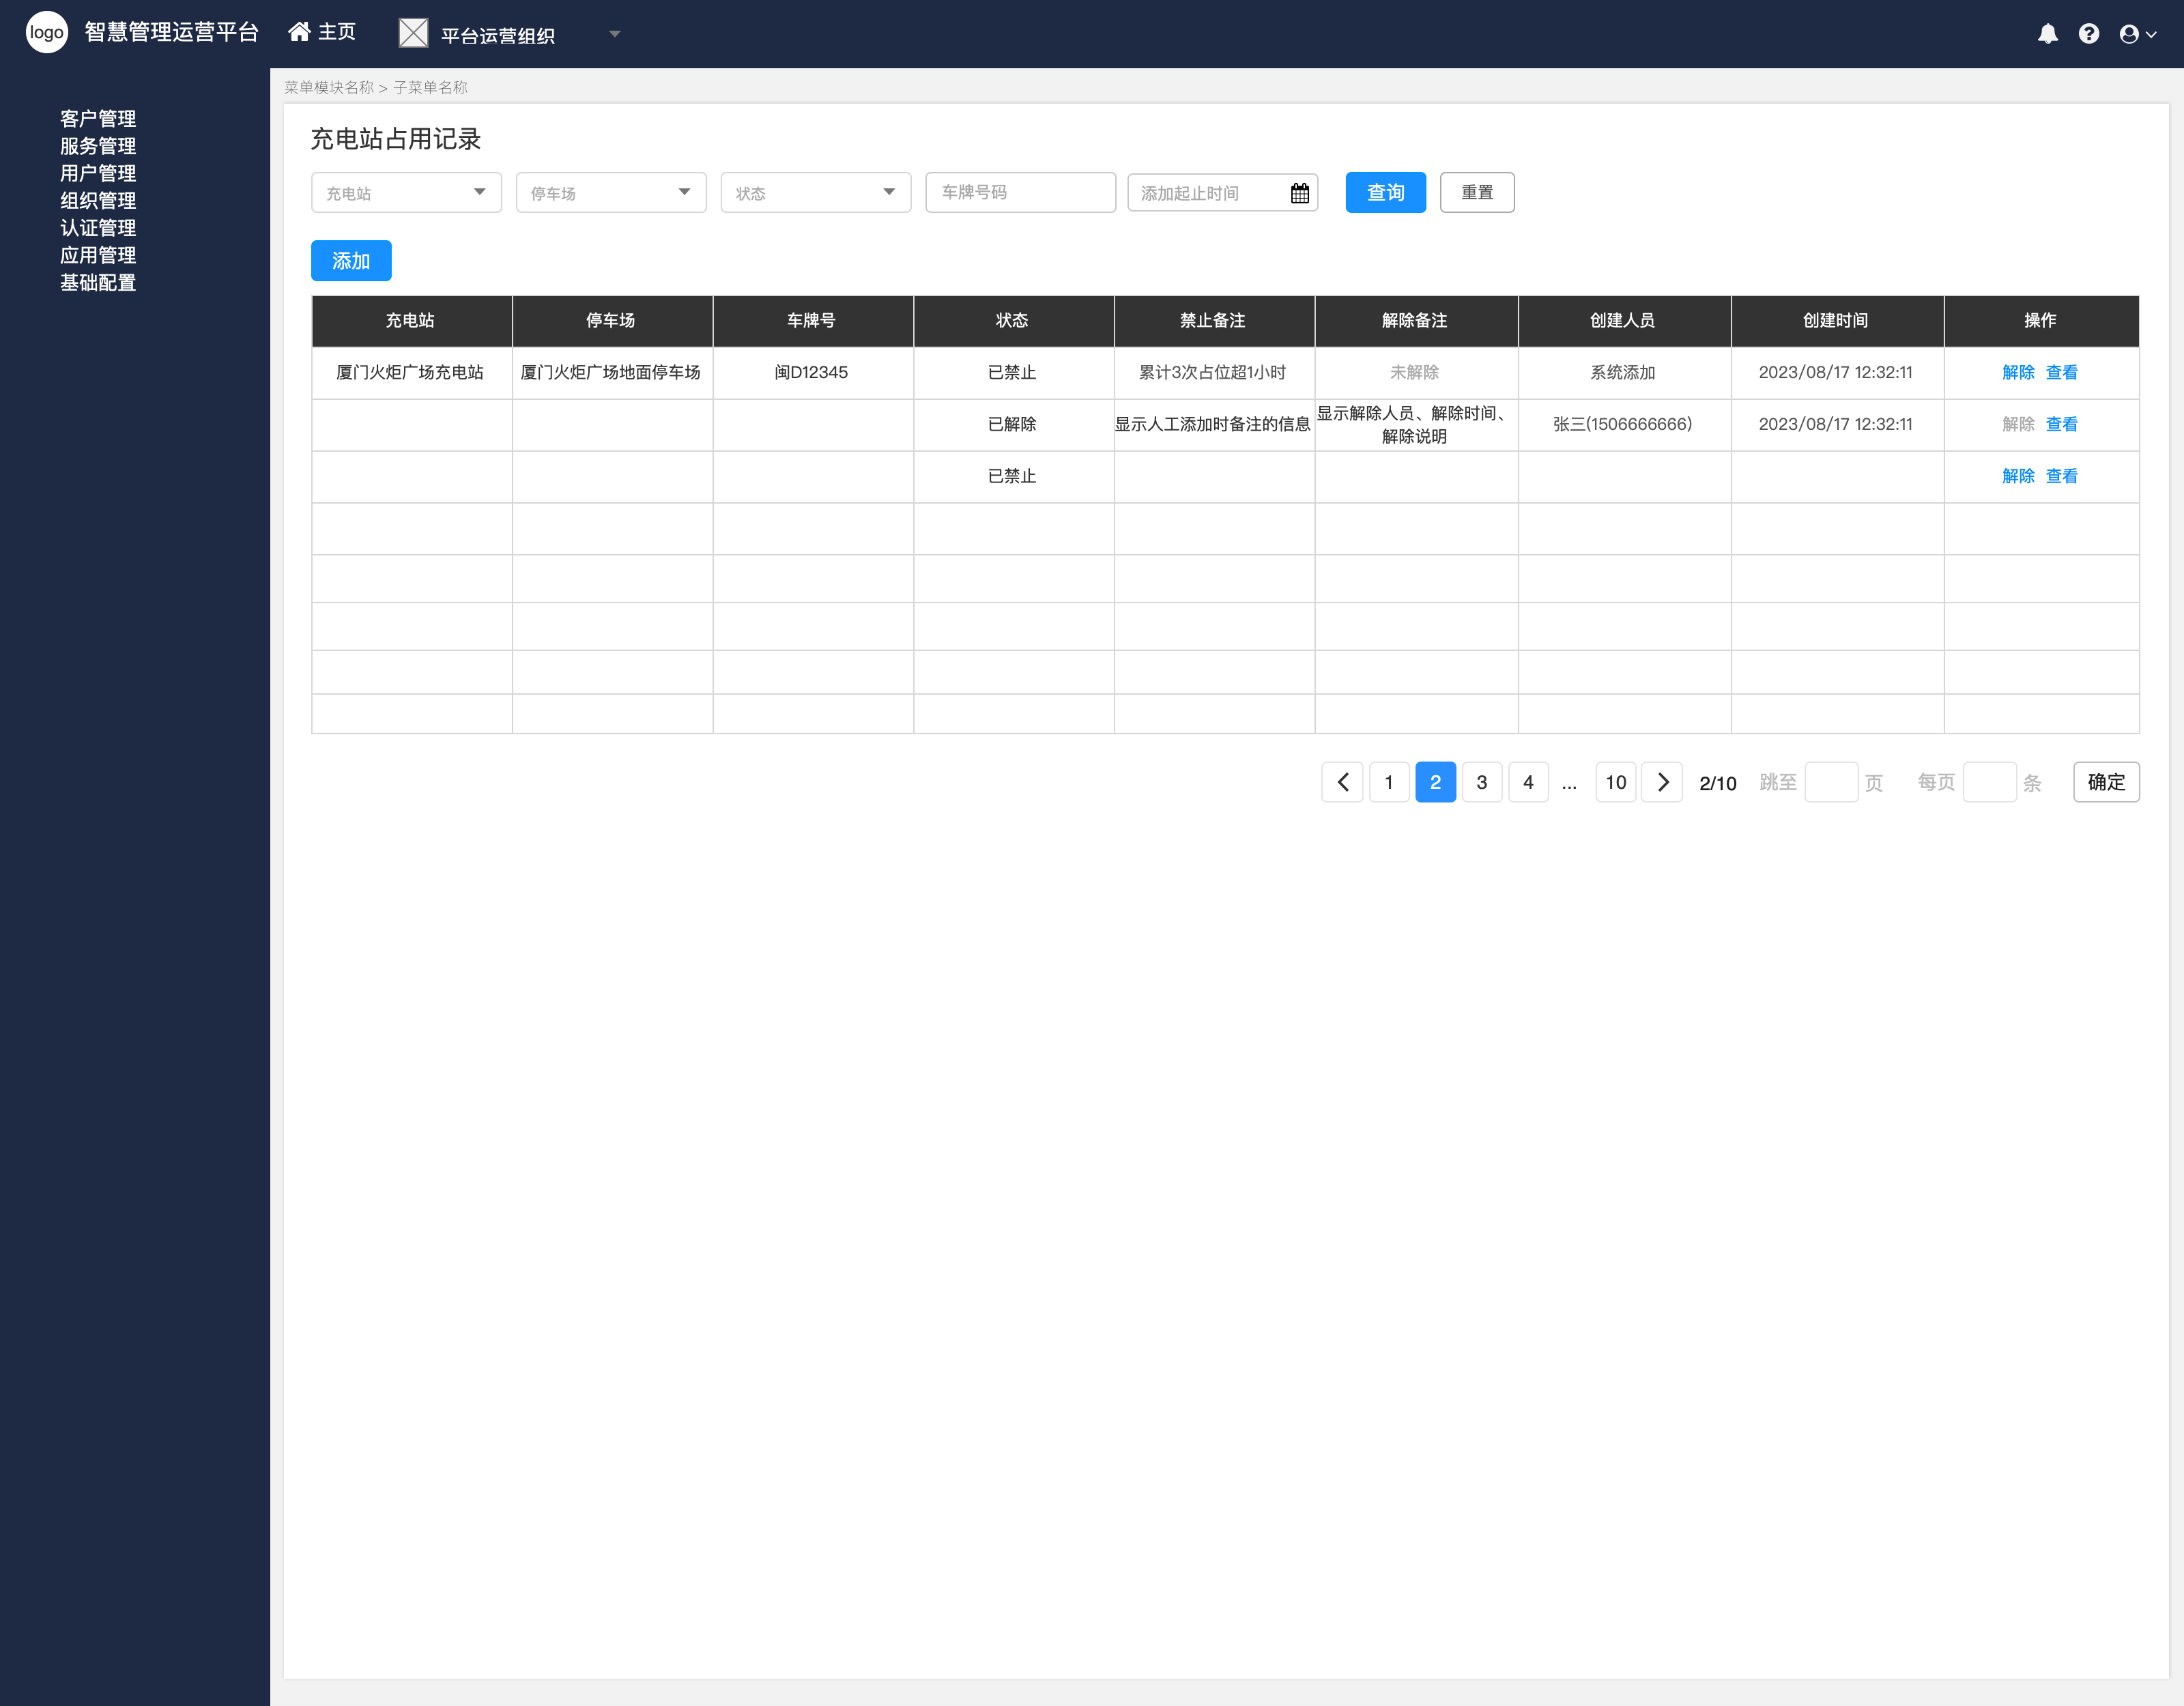Click 查看 in the third row
The image size is (2184, 1706).
(x=2062, y=477)
